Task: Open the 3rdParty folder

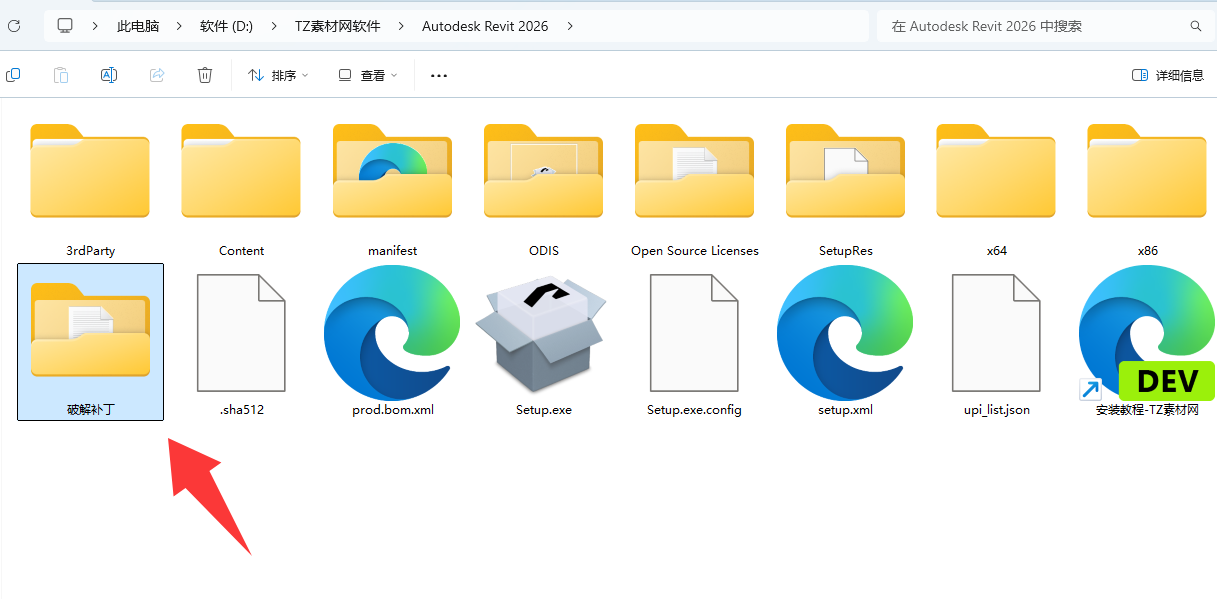Action: point(90,171)
